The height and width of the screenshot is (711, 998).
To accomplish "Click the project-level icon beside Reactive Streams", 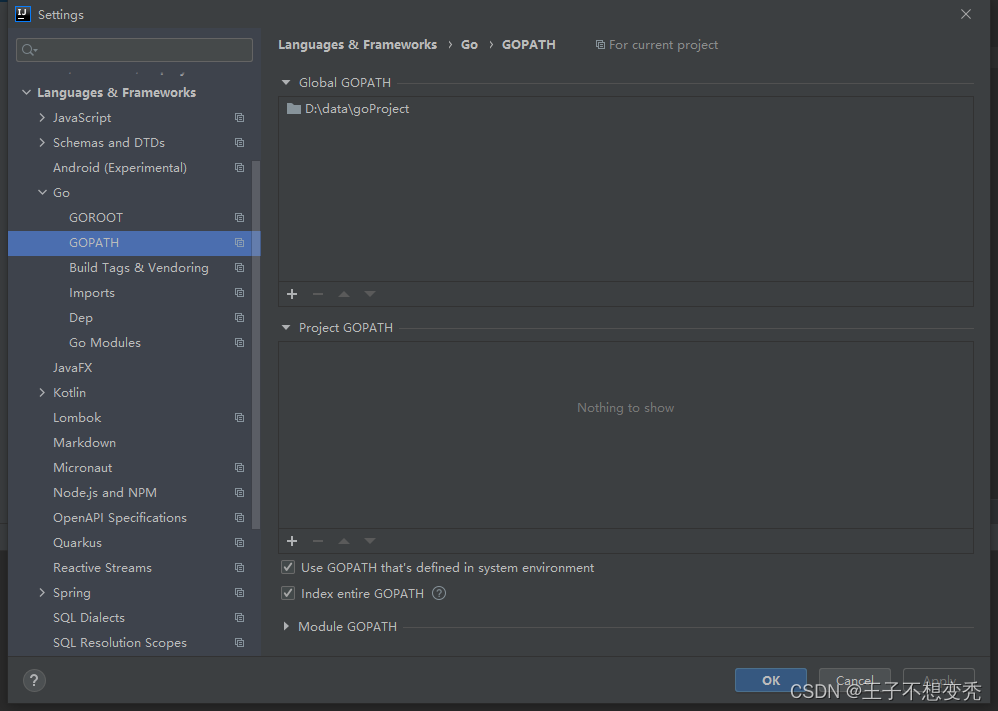I will pos(239,568).
